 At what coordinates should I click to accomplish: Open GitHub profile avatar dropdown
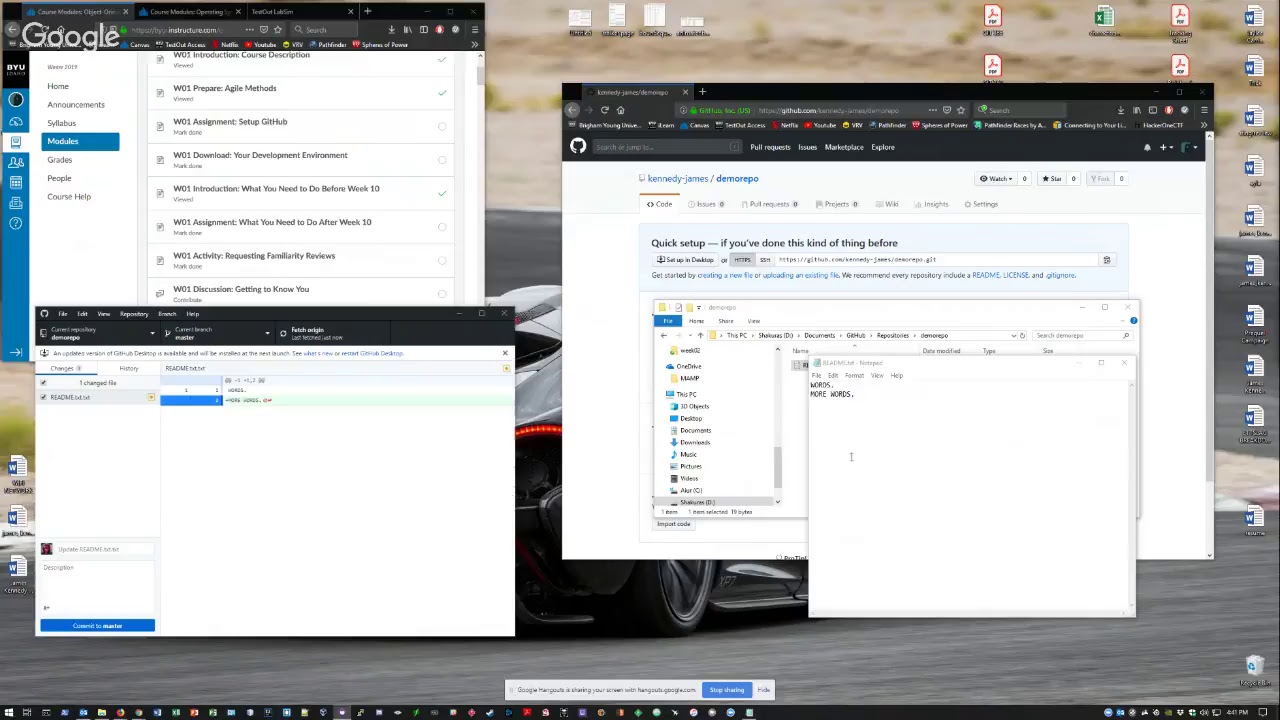1190,147
